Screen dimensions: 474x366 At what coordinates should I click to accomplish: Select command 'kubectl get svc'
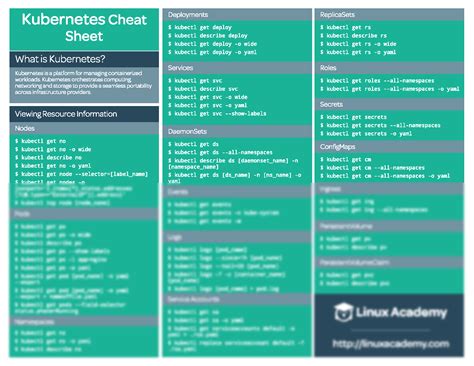[195, 81]
